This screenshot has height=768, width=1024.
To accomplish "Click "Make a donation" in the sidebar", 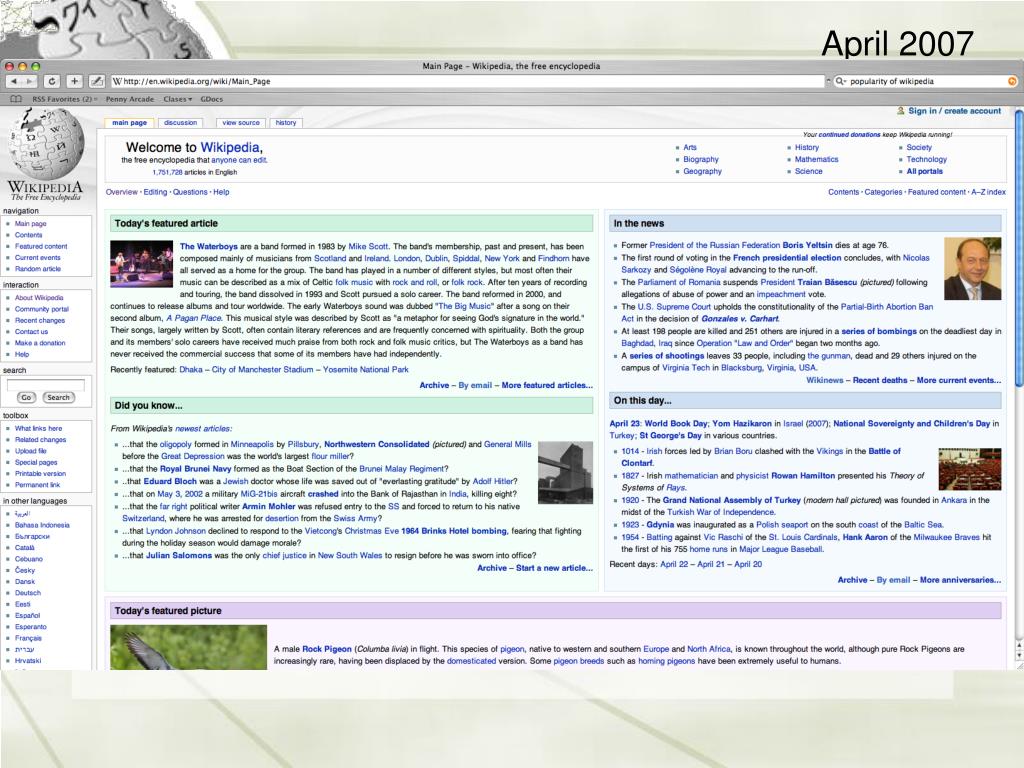I will pyautogui.click(x=40, y=343).
